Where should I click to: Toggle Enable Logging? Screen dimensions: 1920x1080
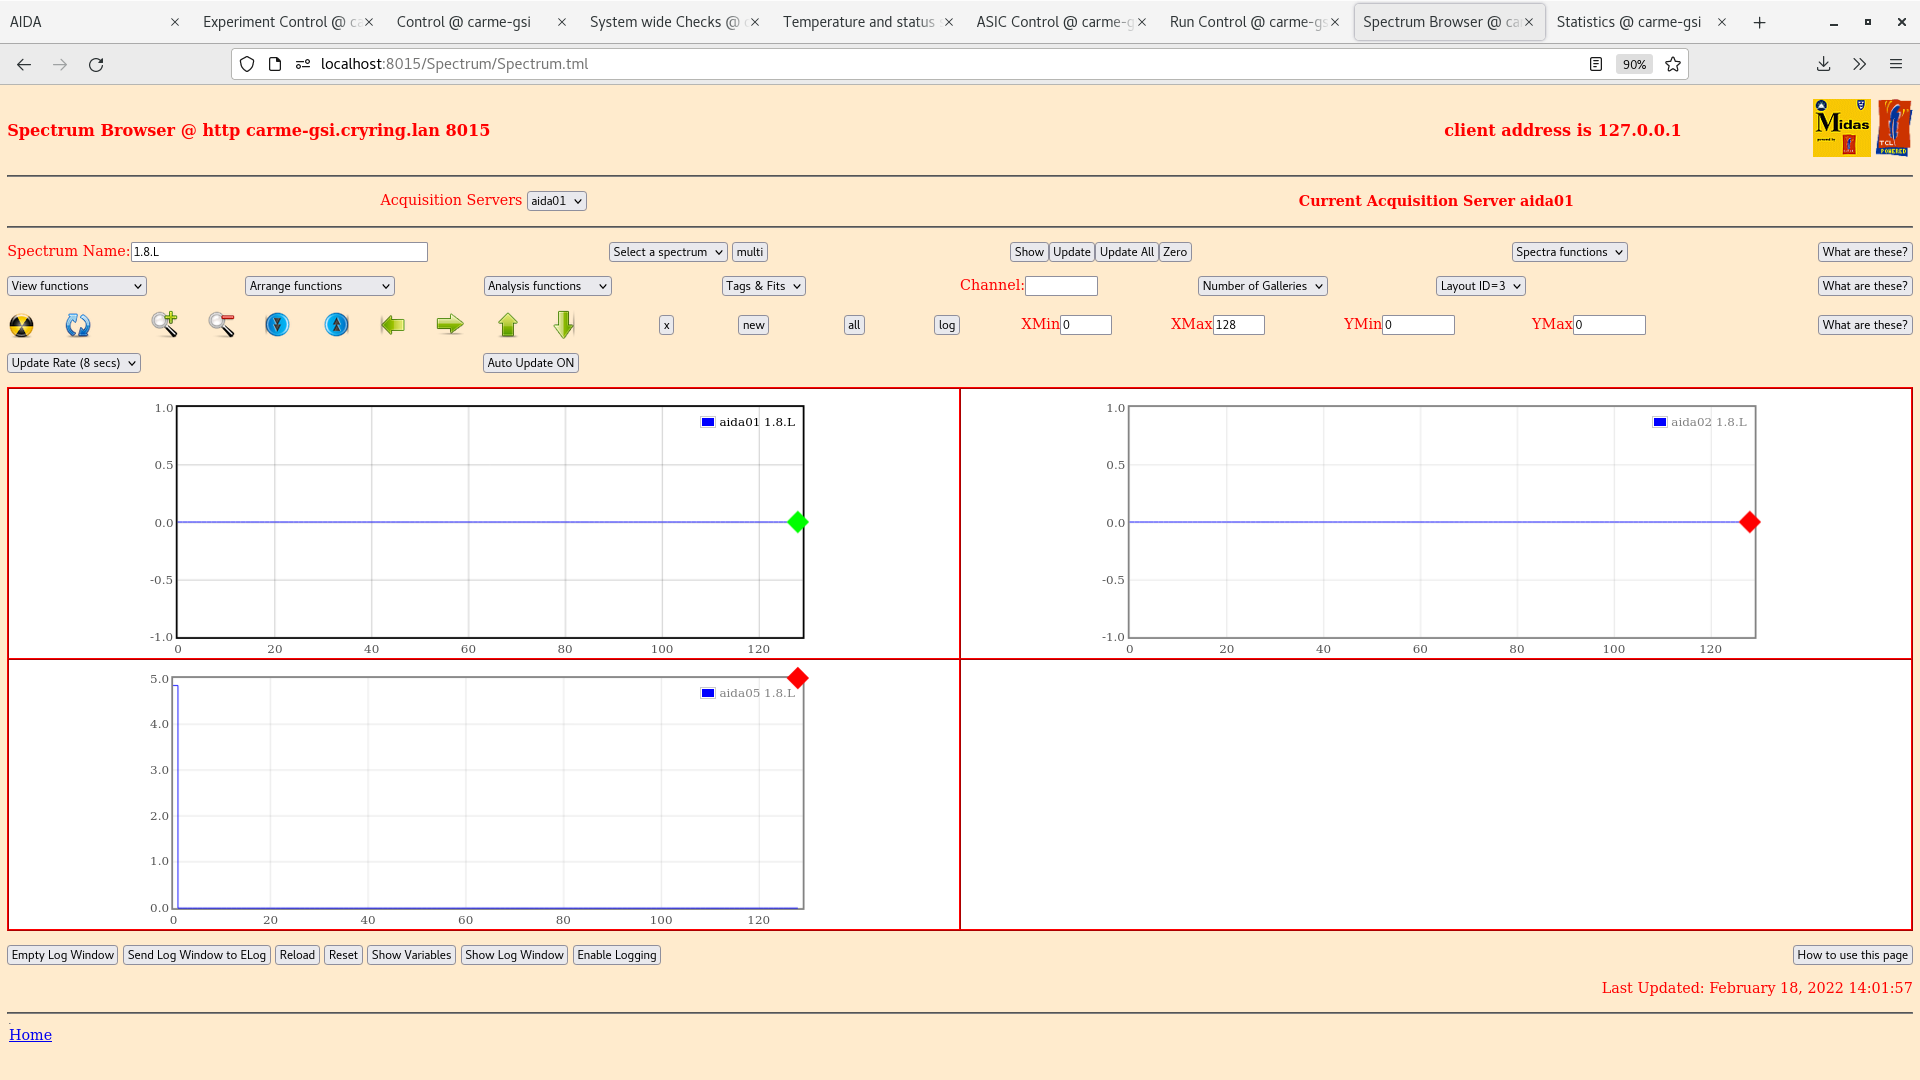[616, 955]
